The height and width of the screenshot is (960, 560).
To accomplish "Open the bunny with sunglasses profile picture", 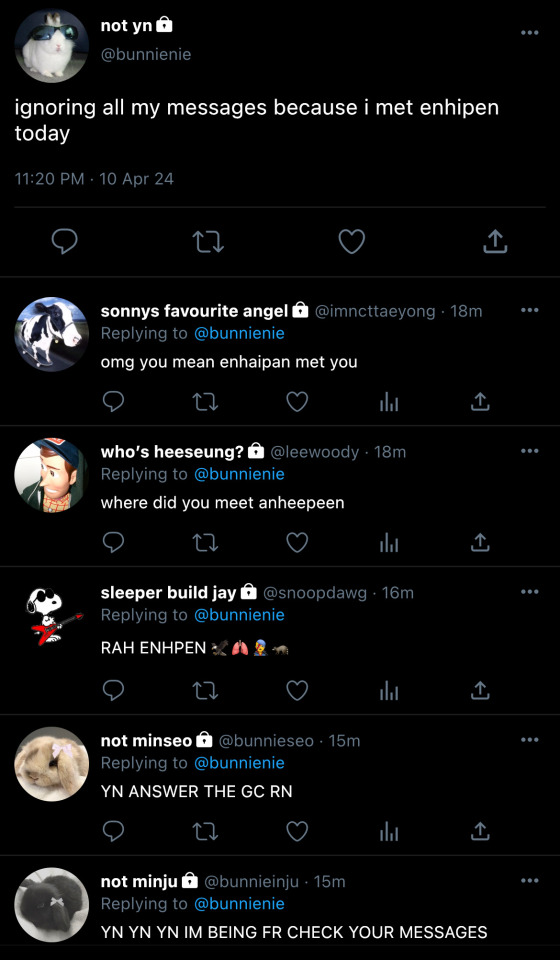I will 51,46.
